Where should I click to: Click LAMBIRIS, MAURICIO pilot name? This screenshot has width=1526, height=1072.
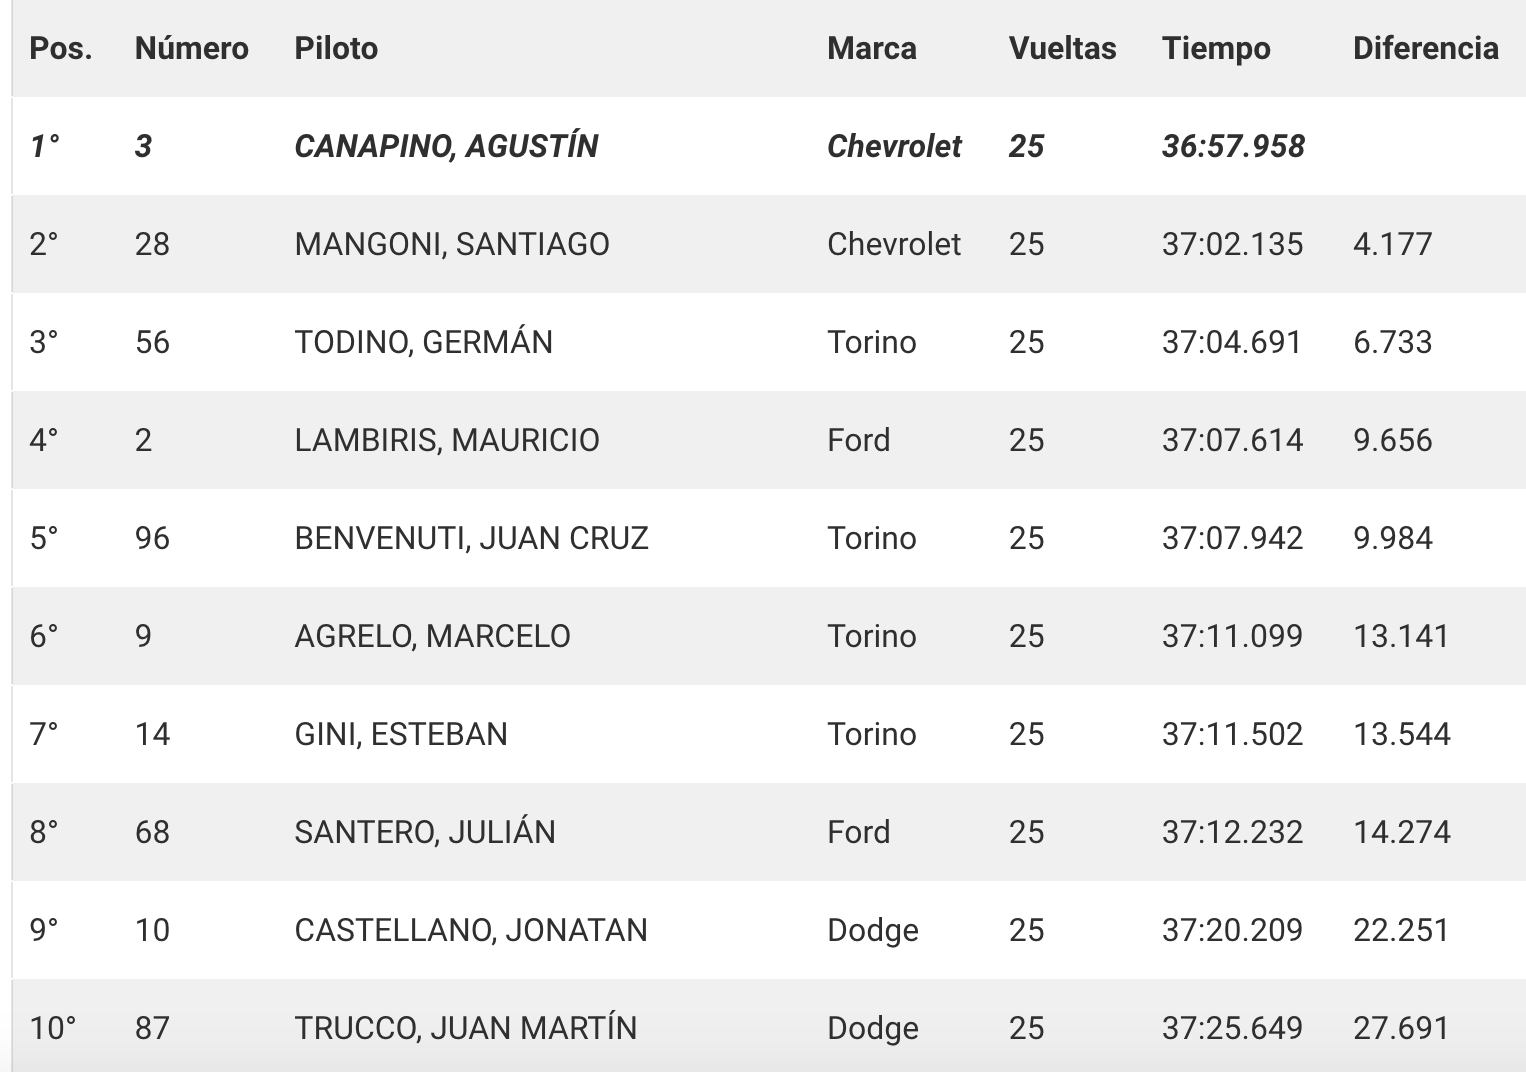point(447,440)
